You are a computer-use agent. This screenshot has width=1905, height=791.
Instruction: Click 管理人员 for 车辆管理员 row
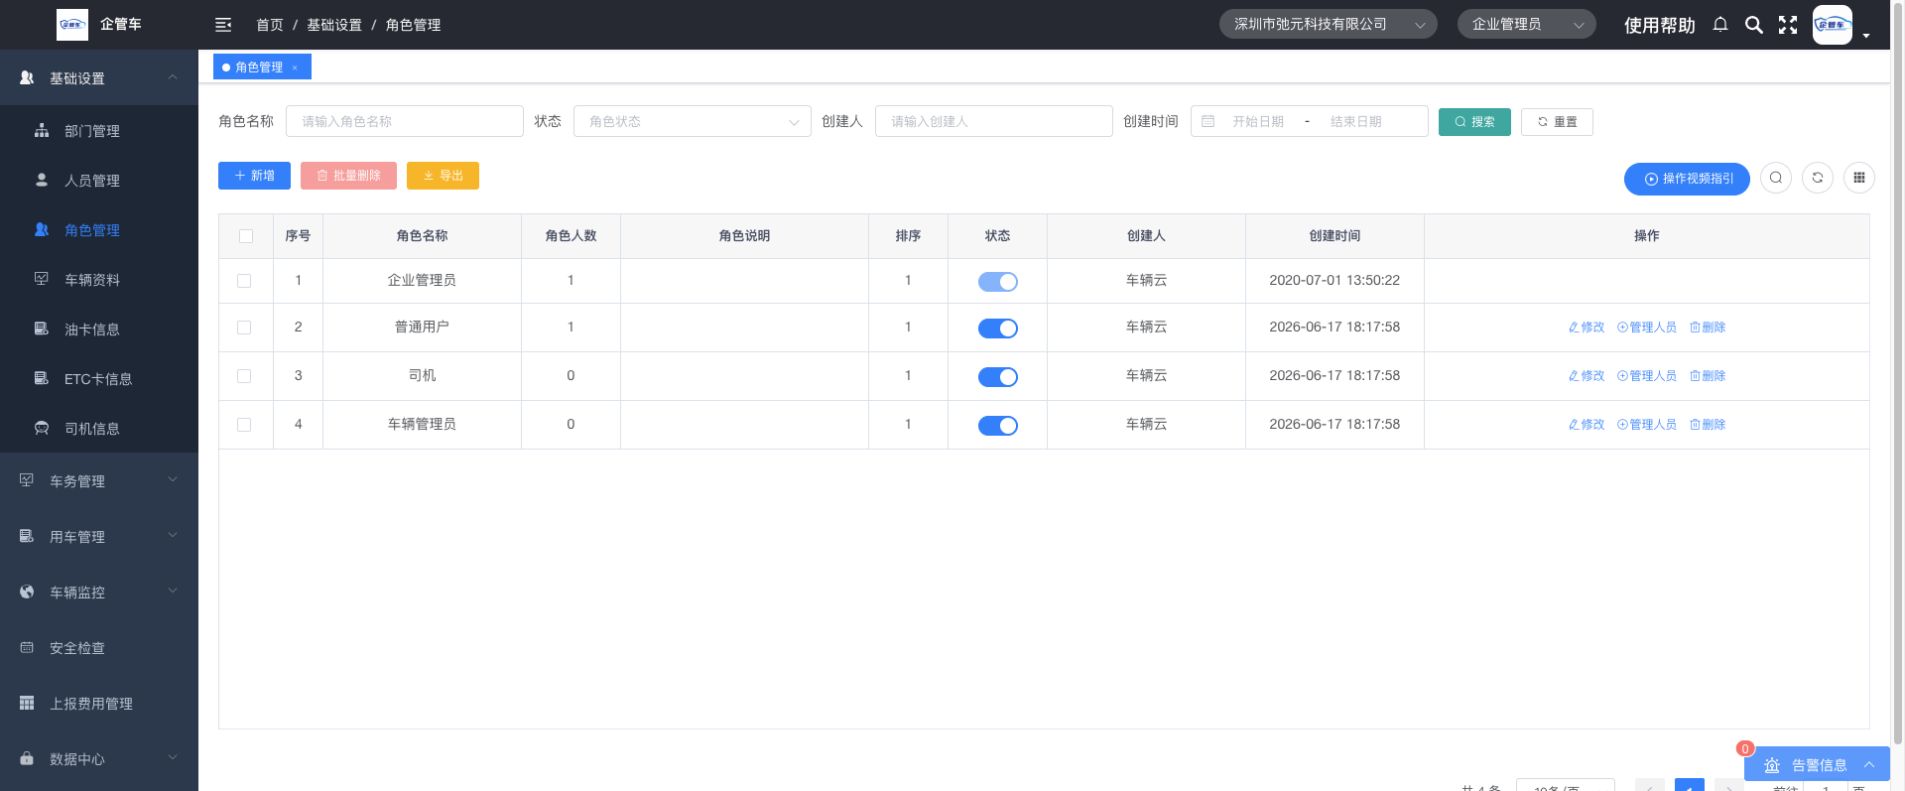click(1647, 425)
